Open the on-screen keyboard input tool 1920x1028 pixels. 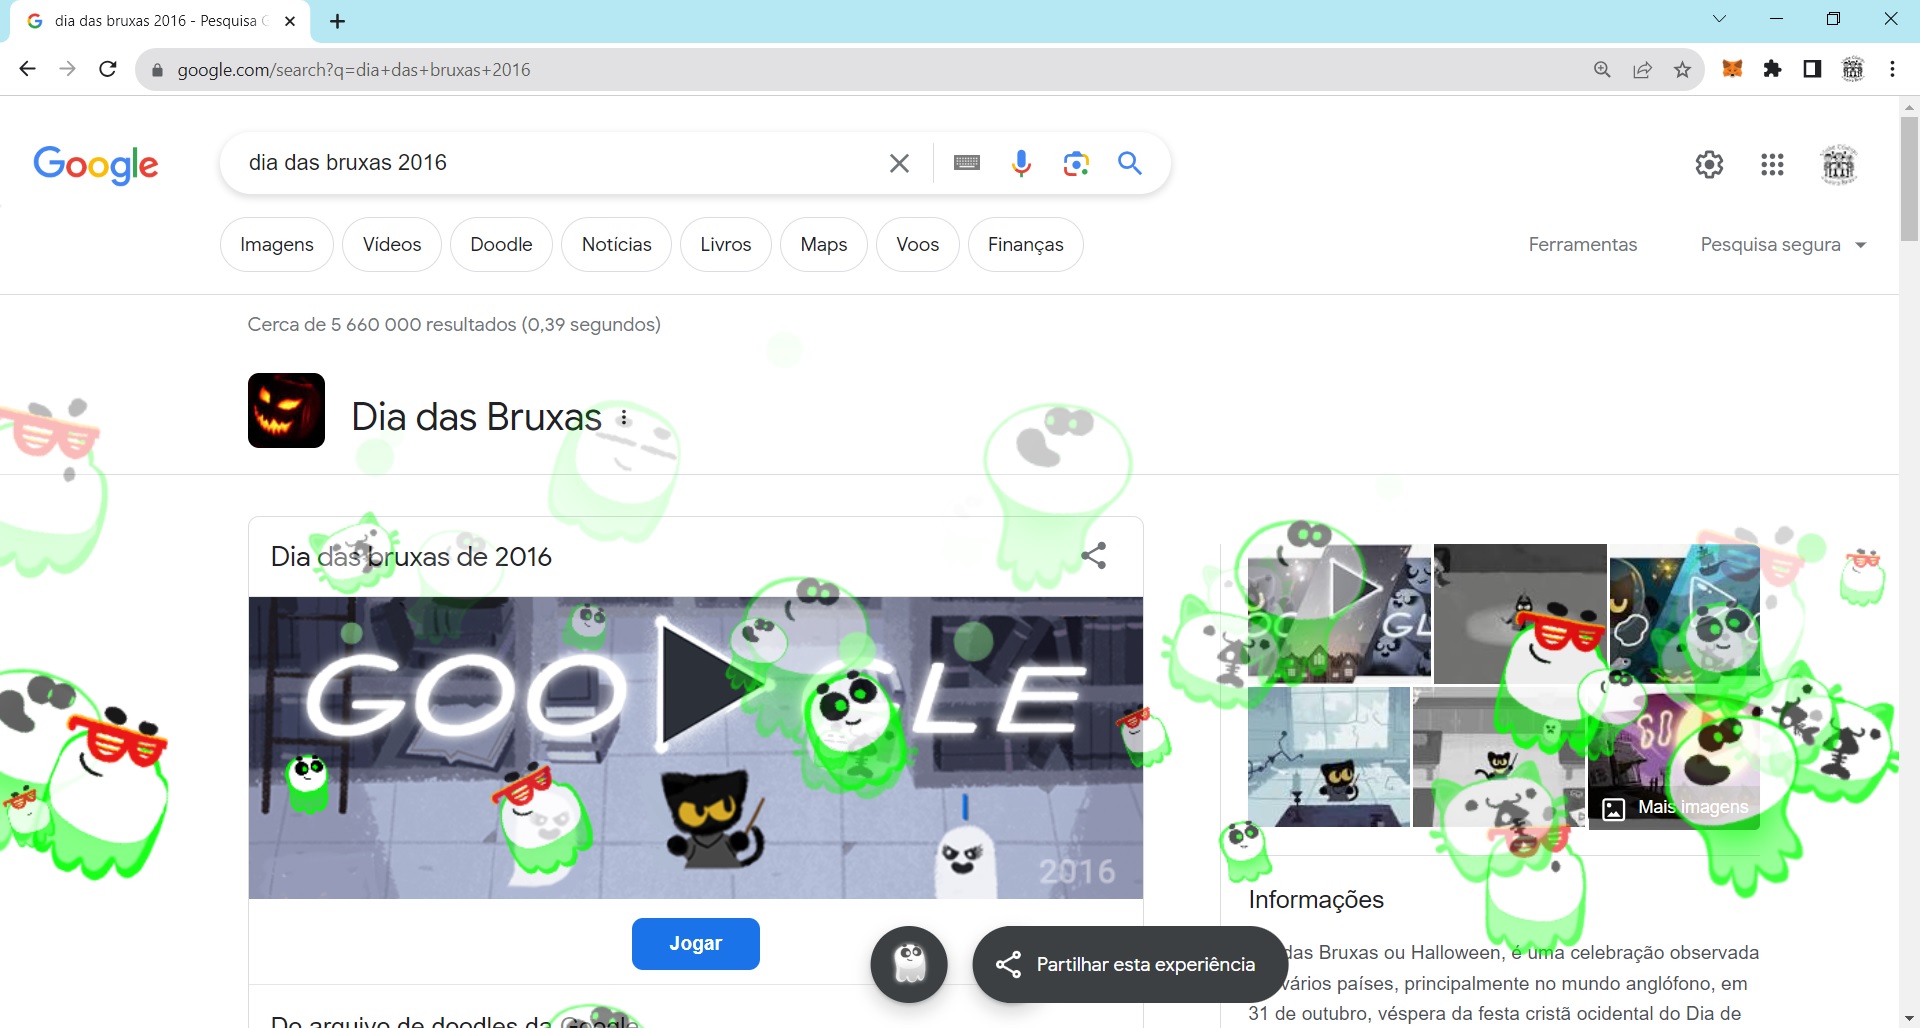967,163
